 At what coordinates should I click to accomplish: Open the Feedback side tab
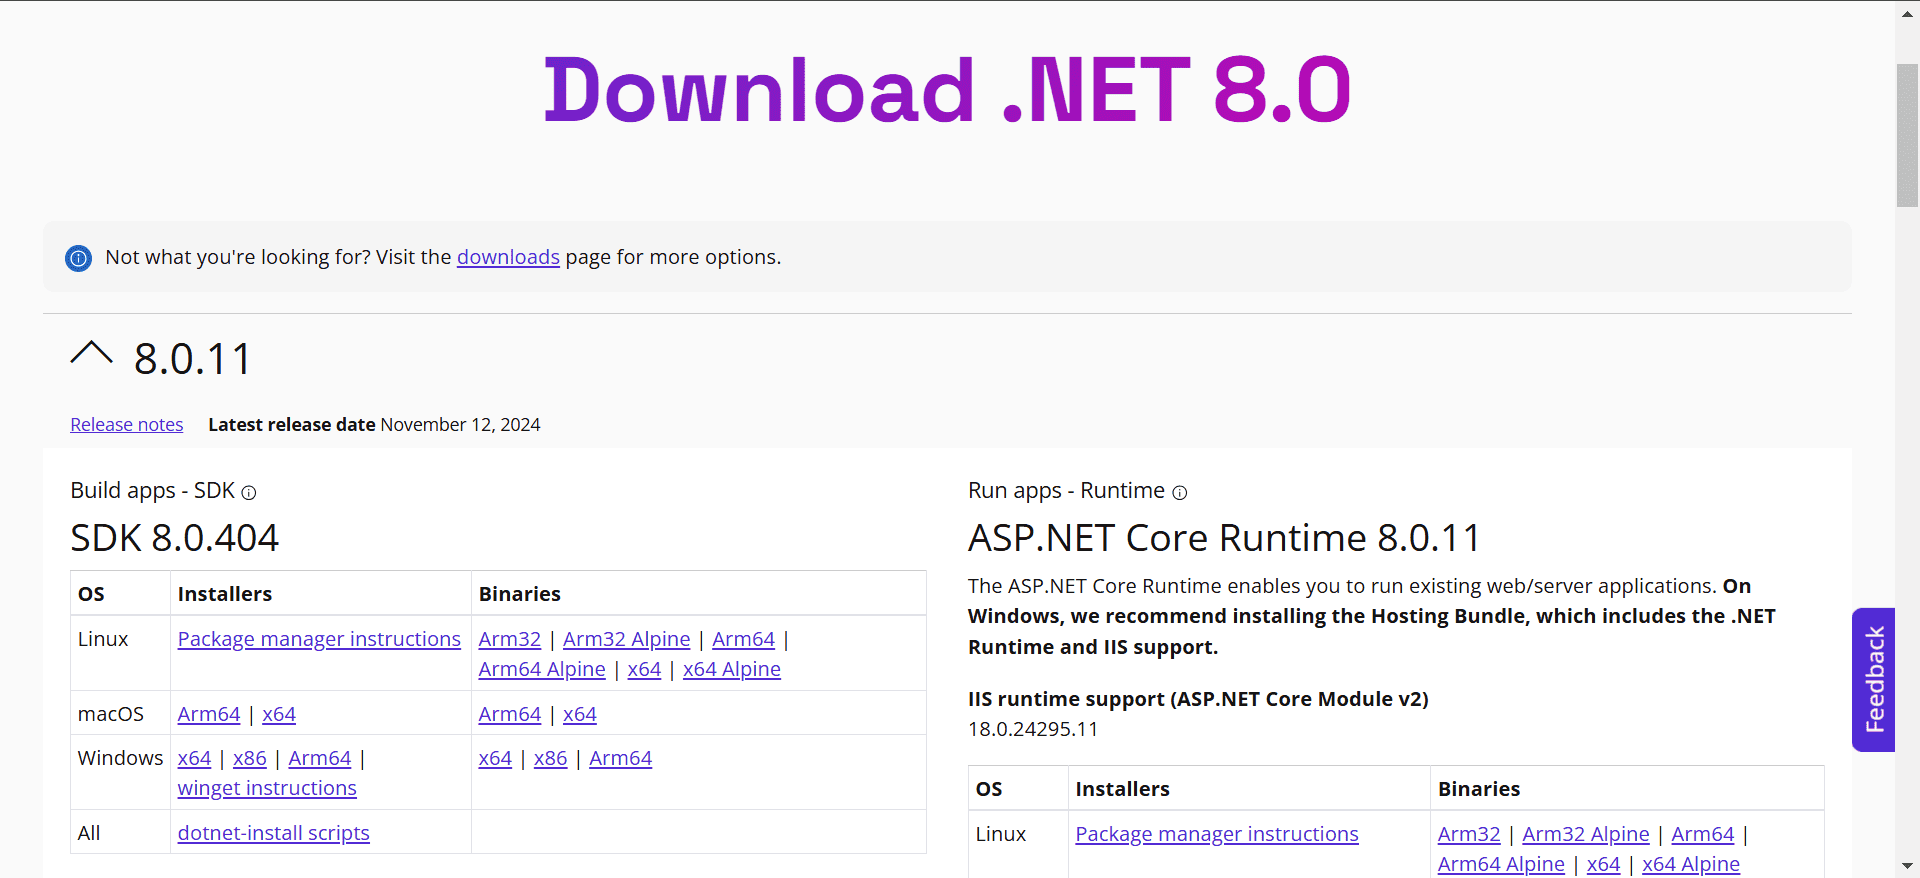coord(1874,680)
